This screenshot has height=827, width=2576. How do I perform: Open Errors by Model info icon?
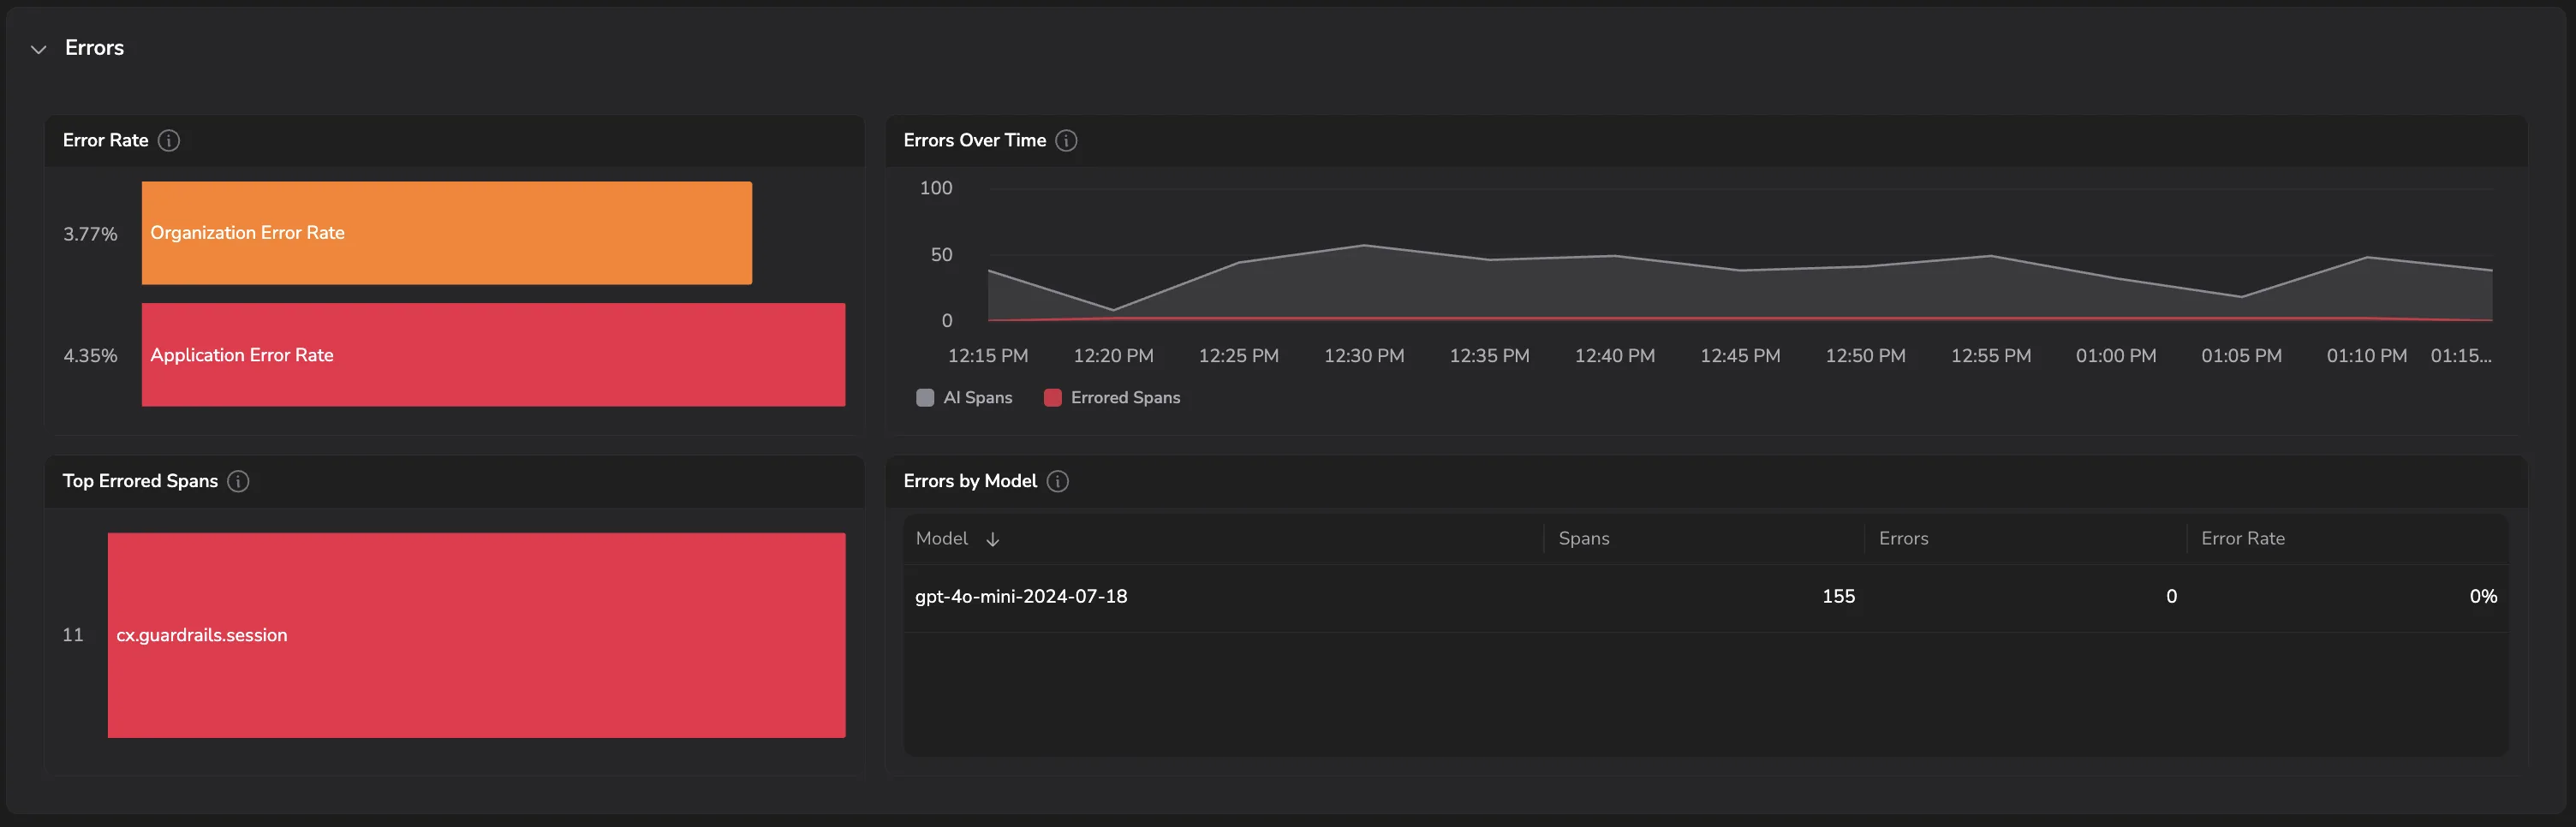pos(1057,481)
